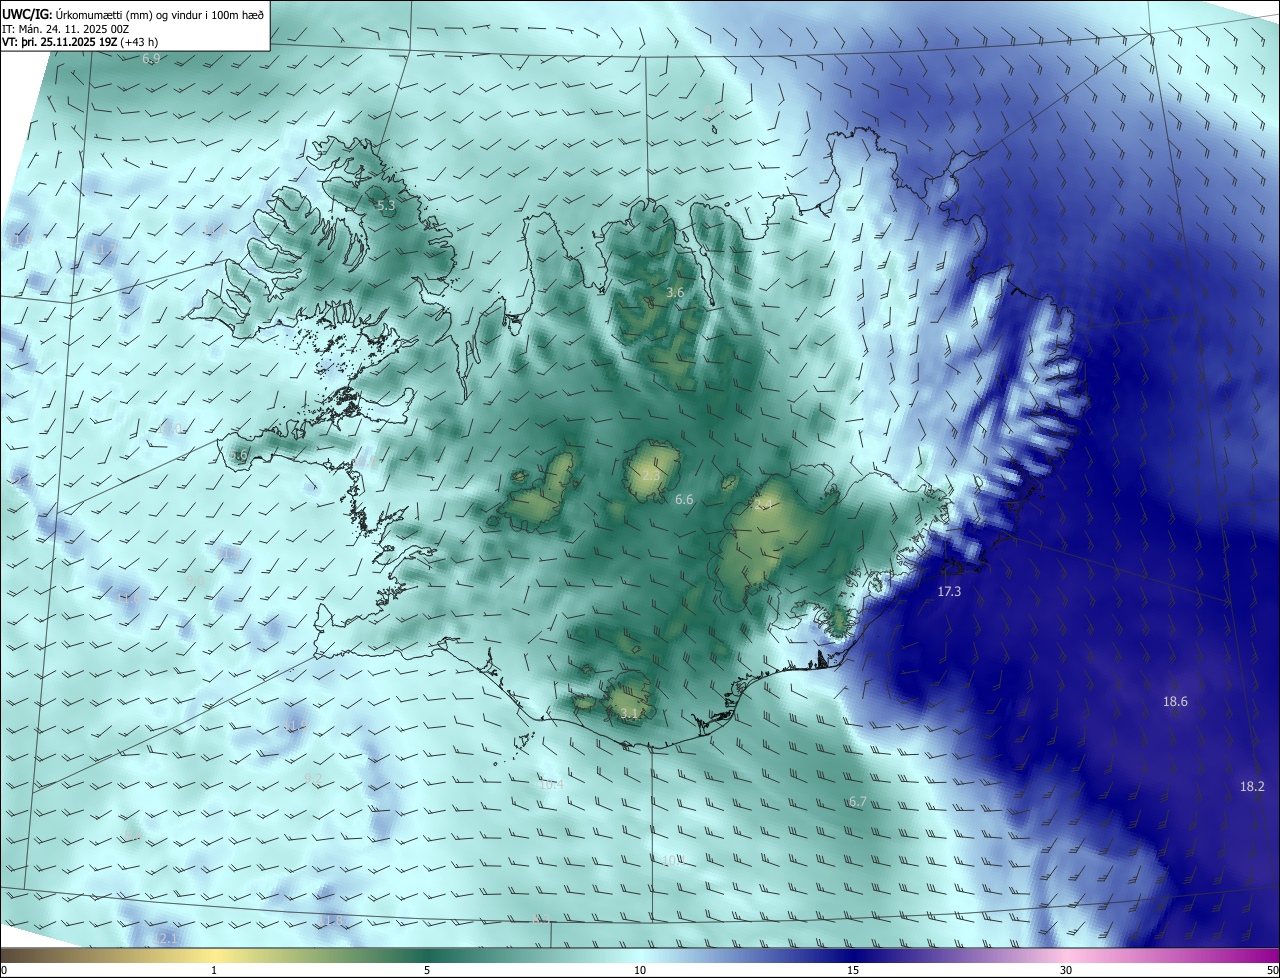The height and width of the screenshot is (978, 1280).
Task: Click the 1 tick on the color scale
Action: (x=214, y=970)
